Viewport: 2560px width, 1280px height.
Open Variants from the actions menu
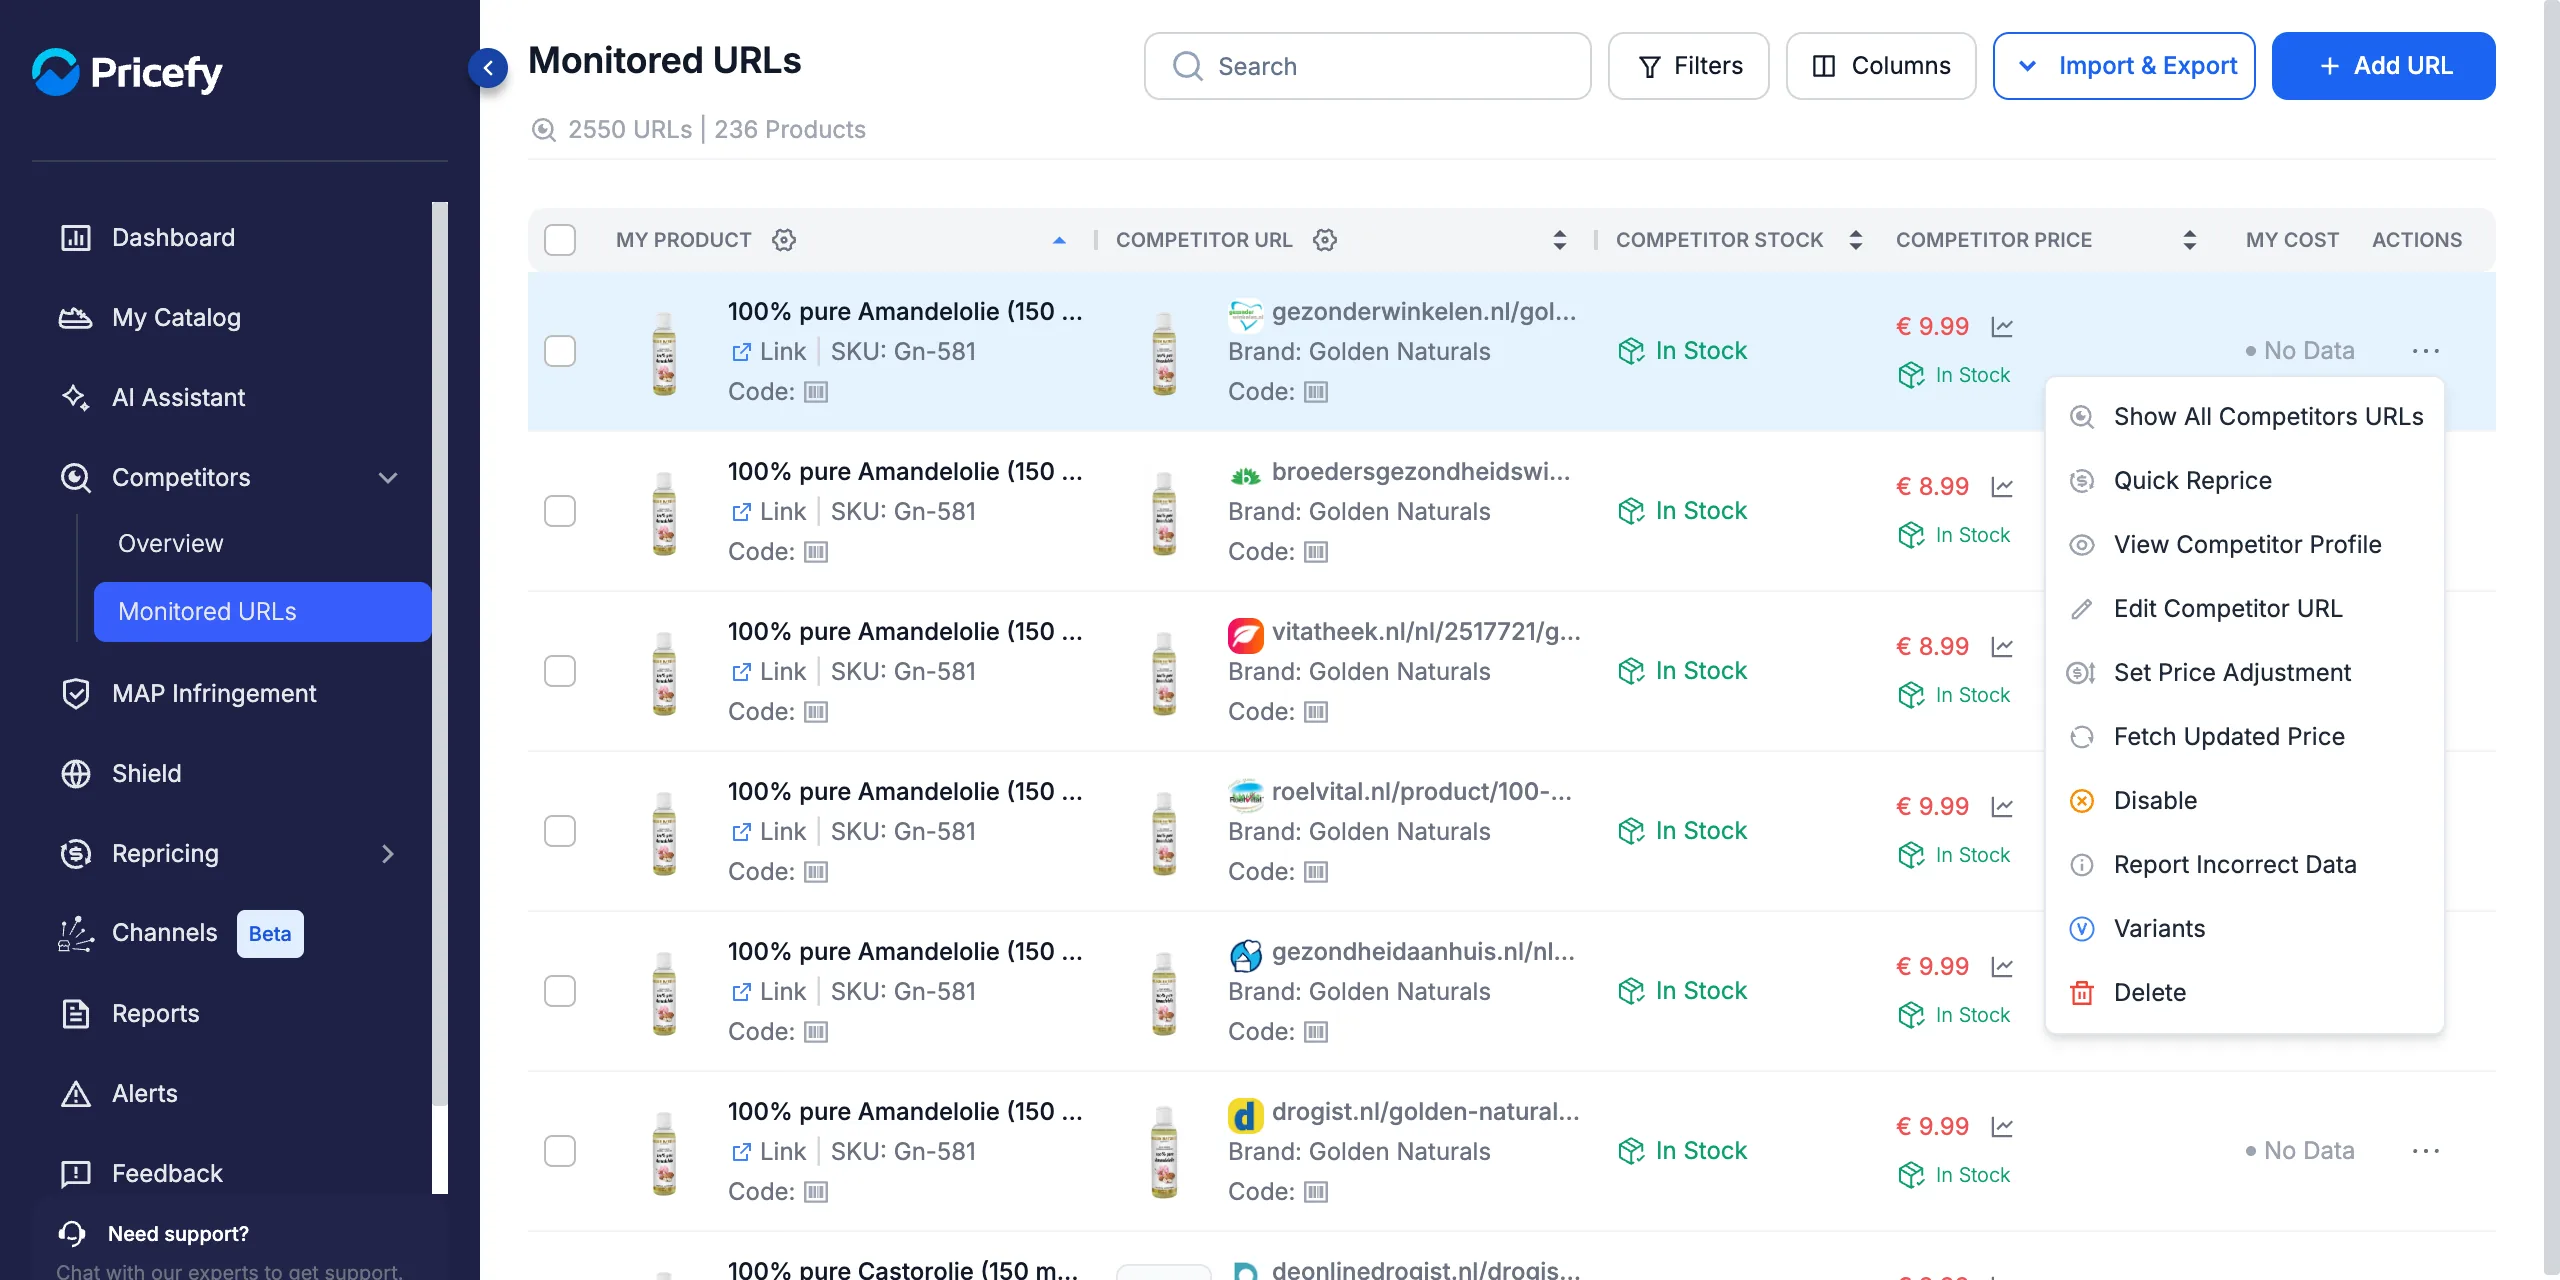click(2245, 929)
